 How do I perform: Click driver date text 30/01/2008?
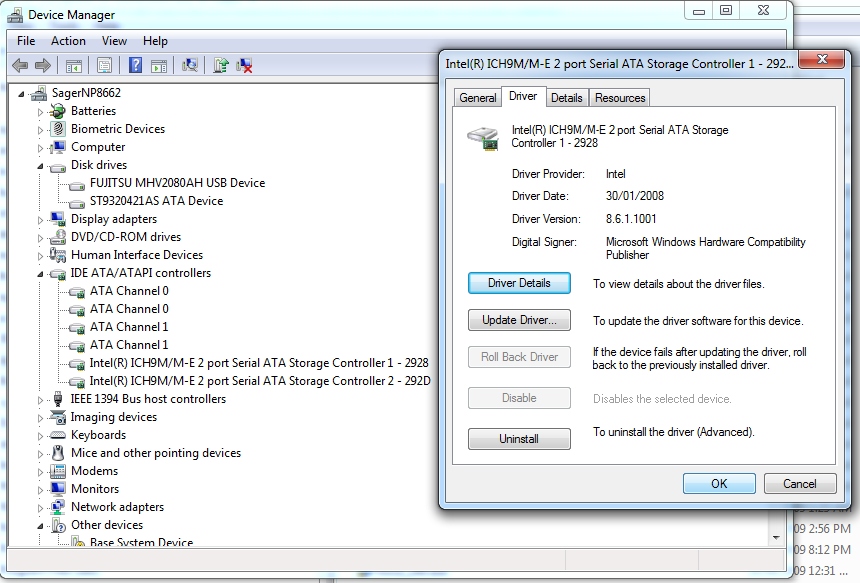(635, 196)
